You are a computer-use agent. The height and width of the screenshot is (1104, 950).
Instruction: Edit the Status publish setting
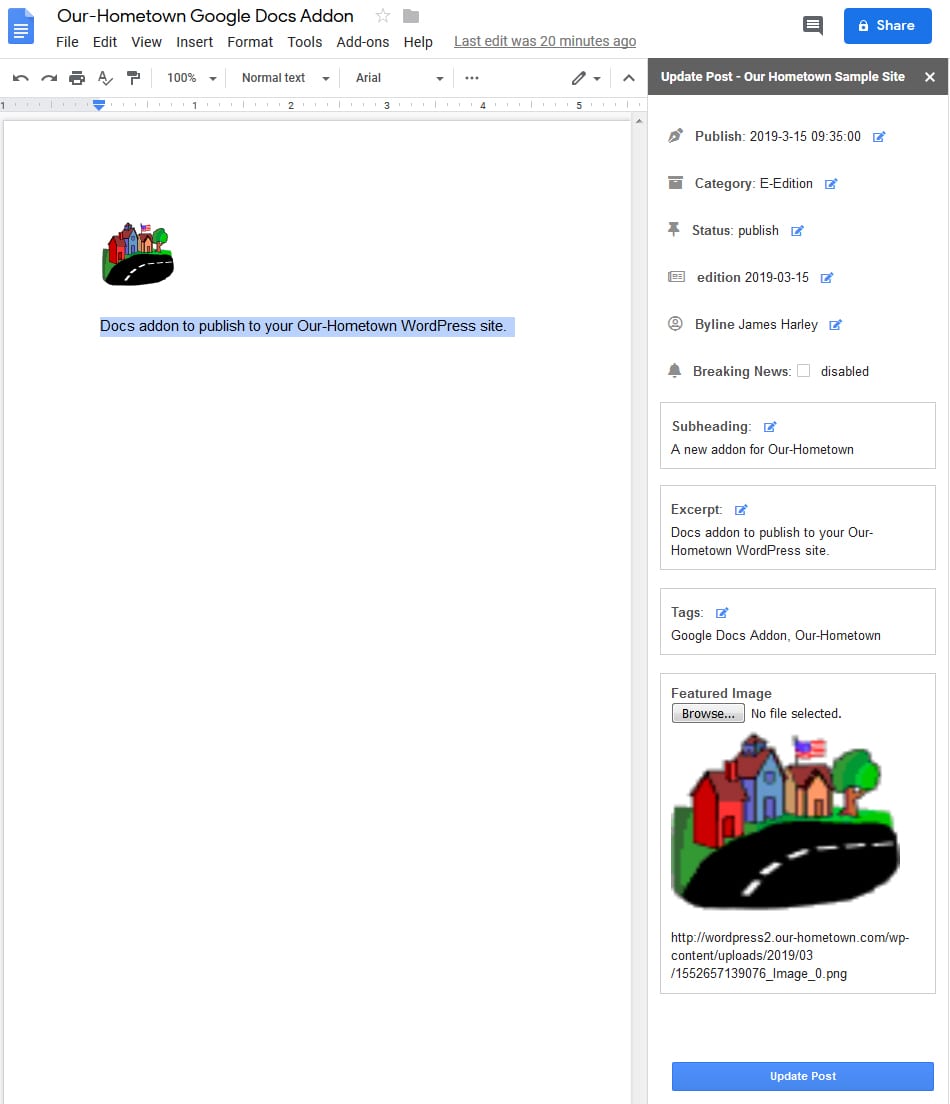click(x=797, y=231)
